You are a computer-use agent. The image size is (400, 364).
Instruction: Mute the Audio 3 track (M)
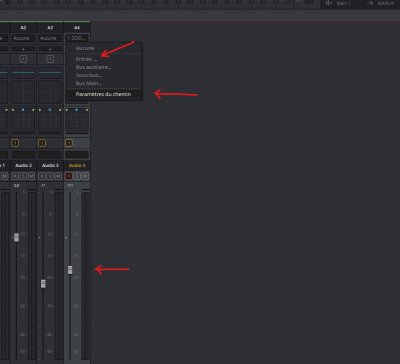[x=58, y=176]
